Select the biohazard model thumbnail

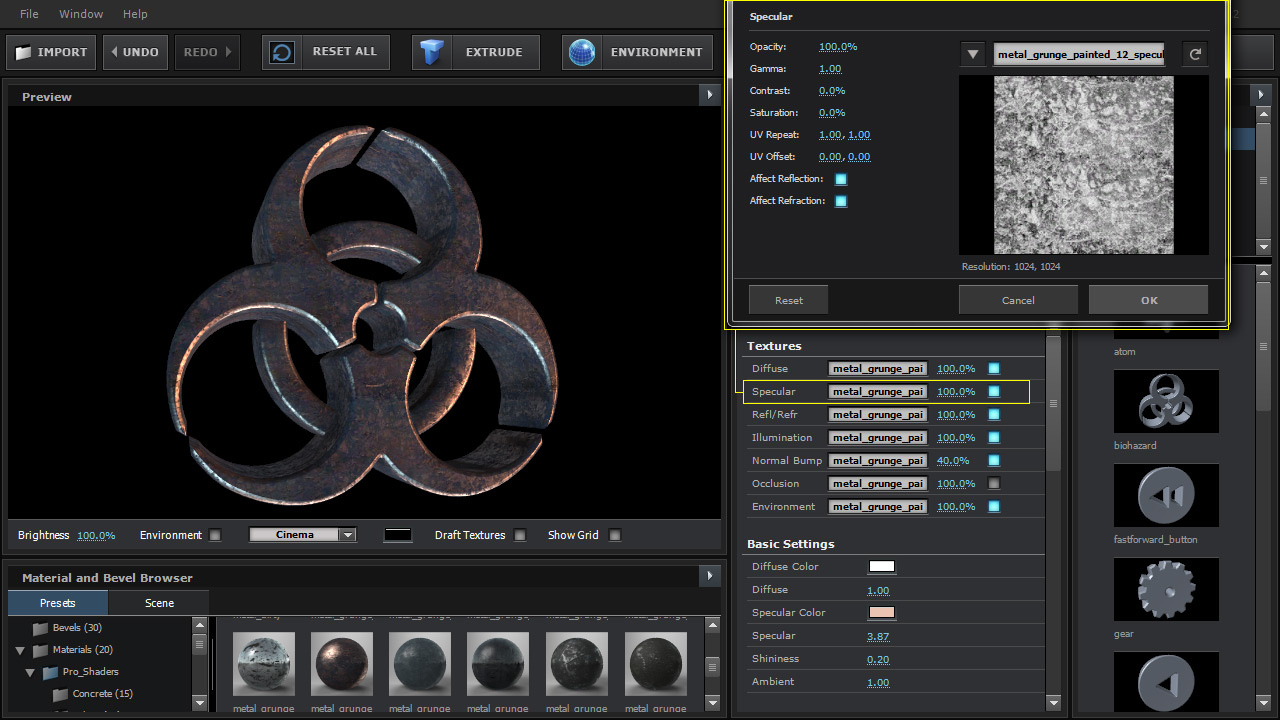[x=1166, y=401]
